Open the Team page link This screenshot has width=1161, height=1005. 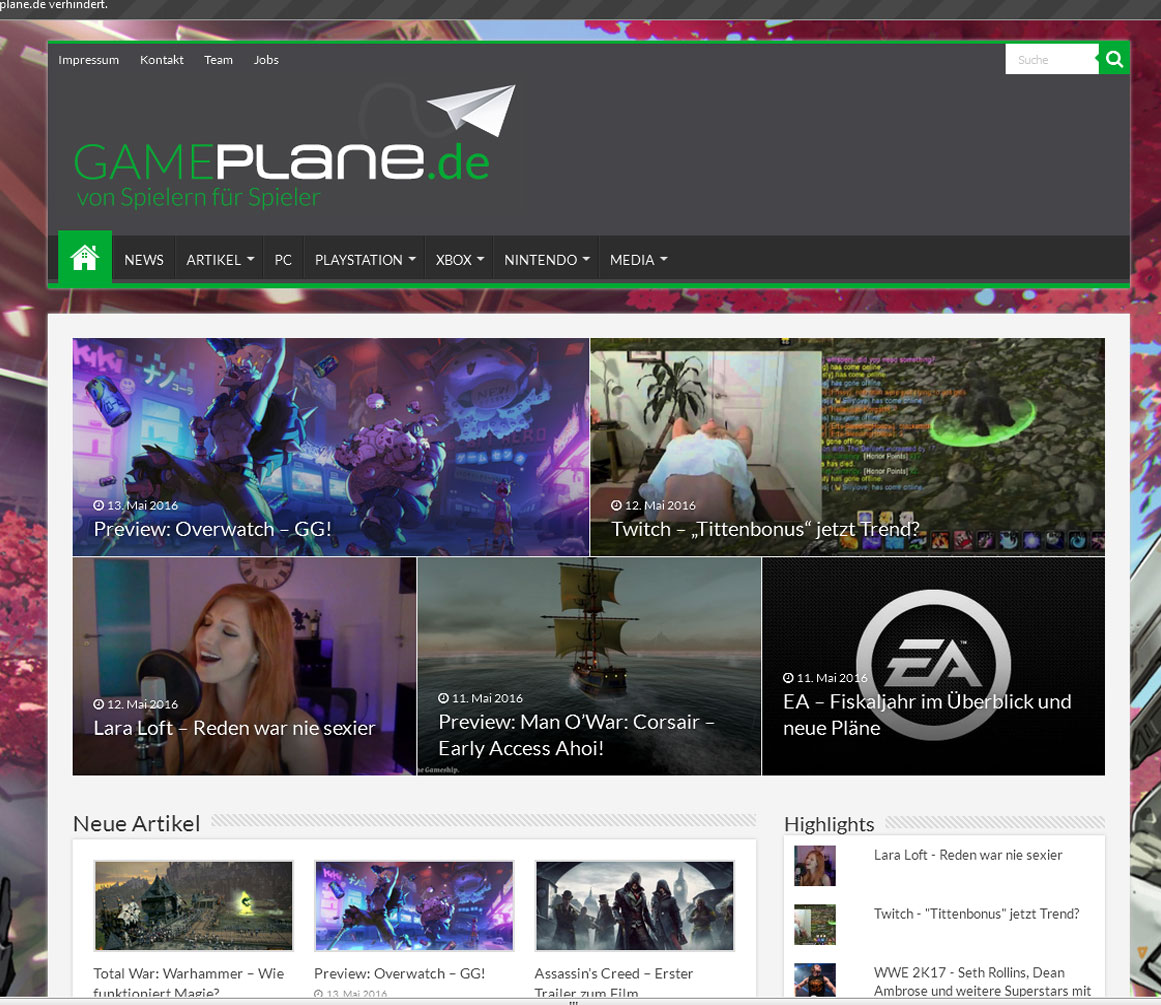[218, 60]
